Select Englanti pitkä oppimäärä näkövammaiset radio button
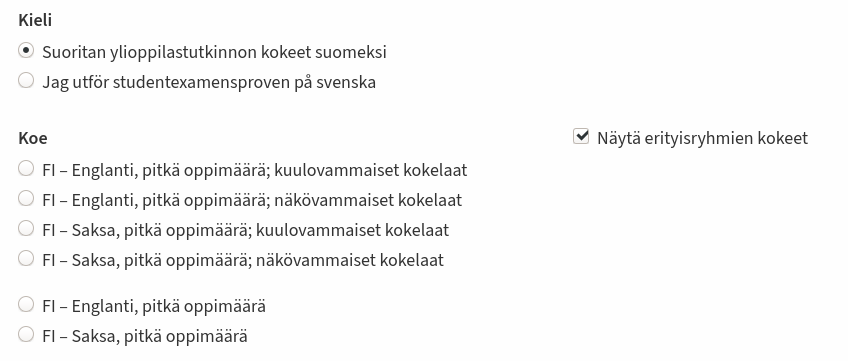The image size is (848, 361). [26, 198]
